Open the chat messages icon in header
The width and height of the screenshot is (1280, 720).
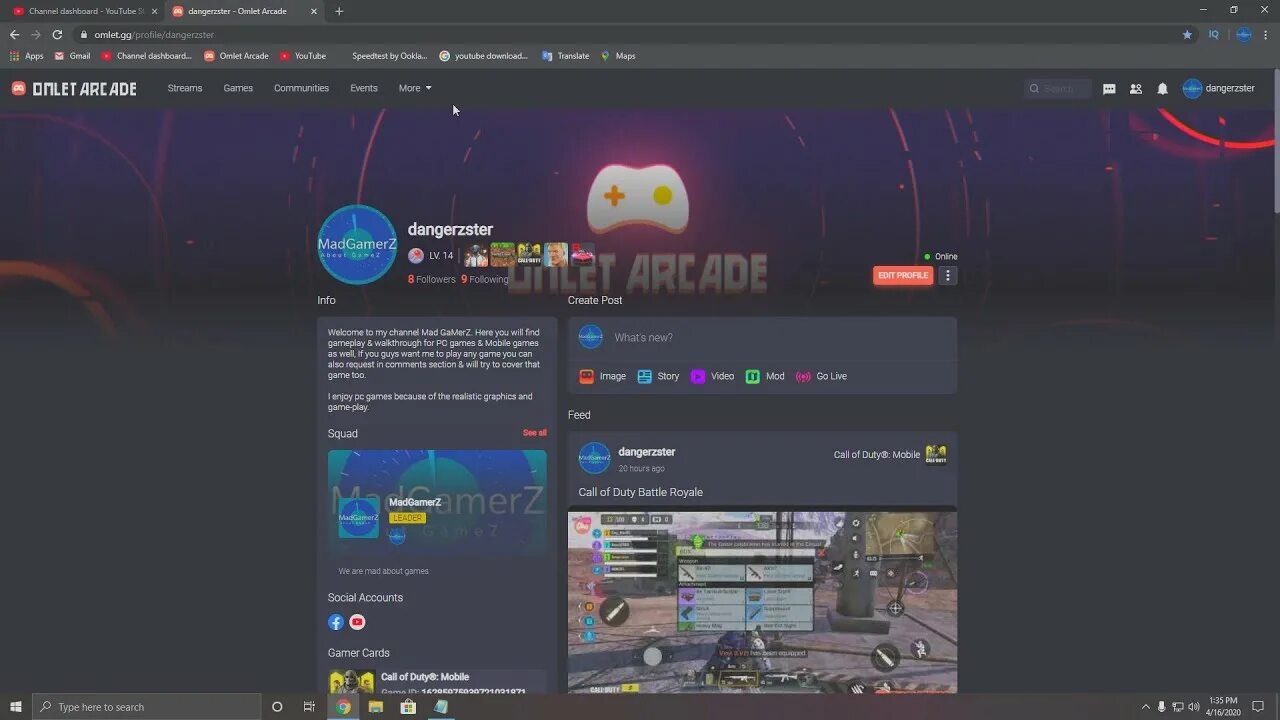tap(1109, 89)
